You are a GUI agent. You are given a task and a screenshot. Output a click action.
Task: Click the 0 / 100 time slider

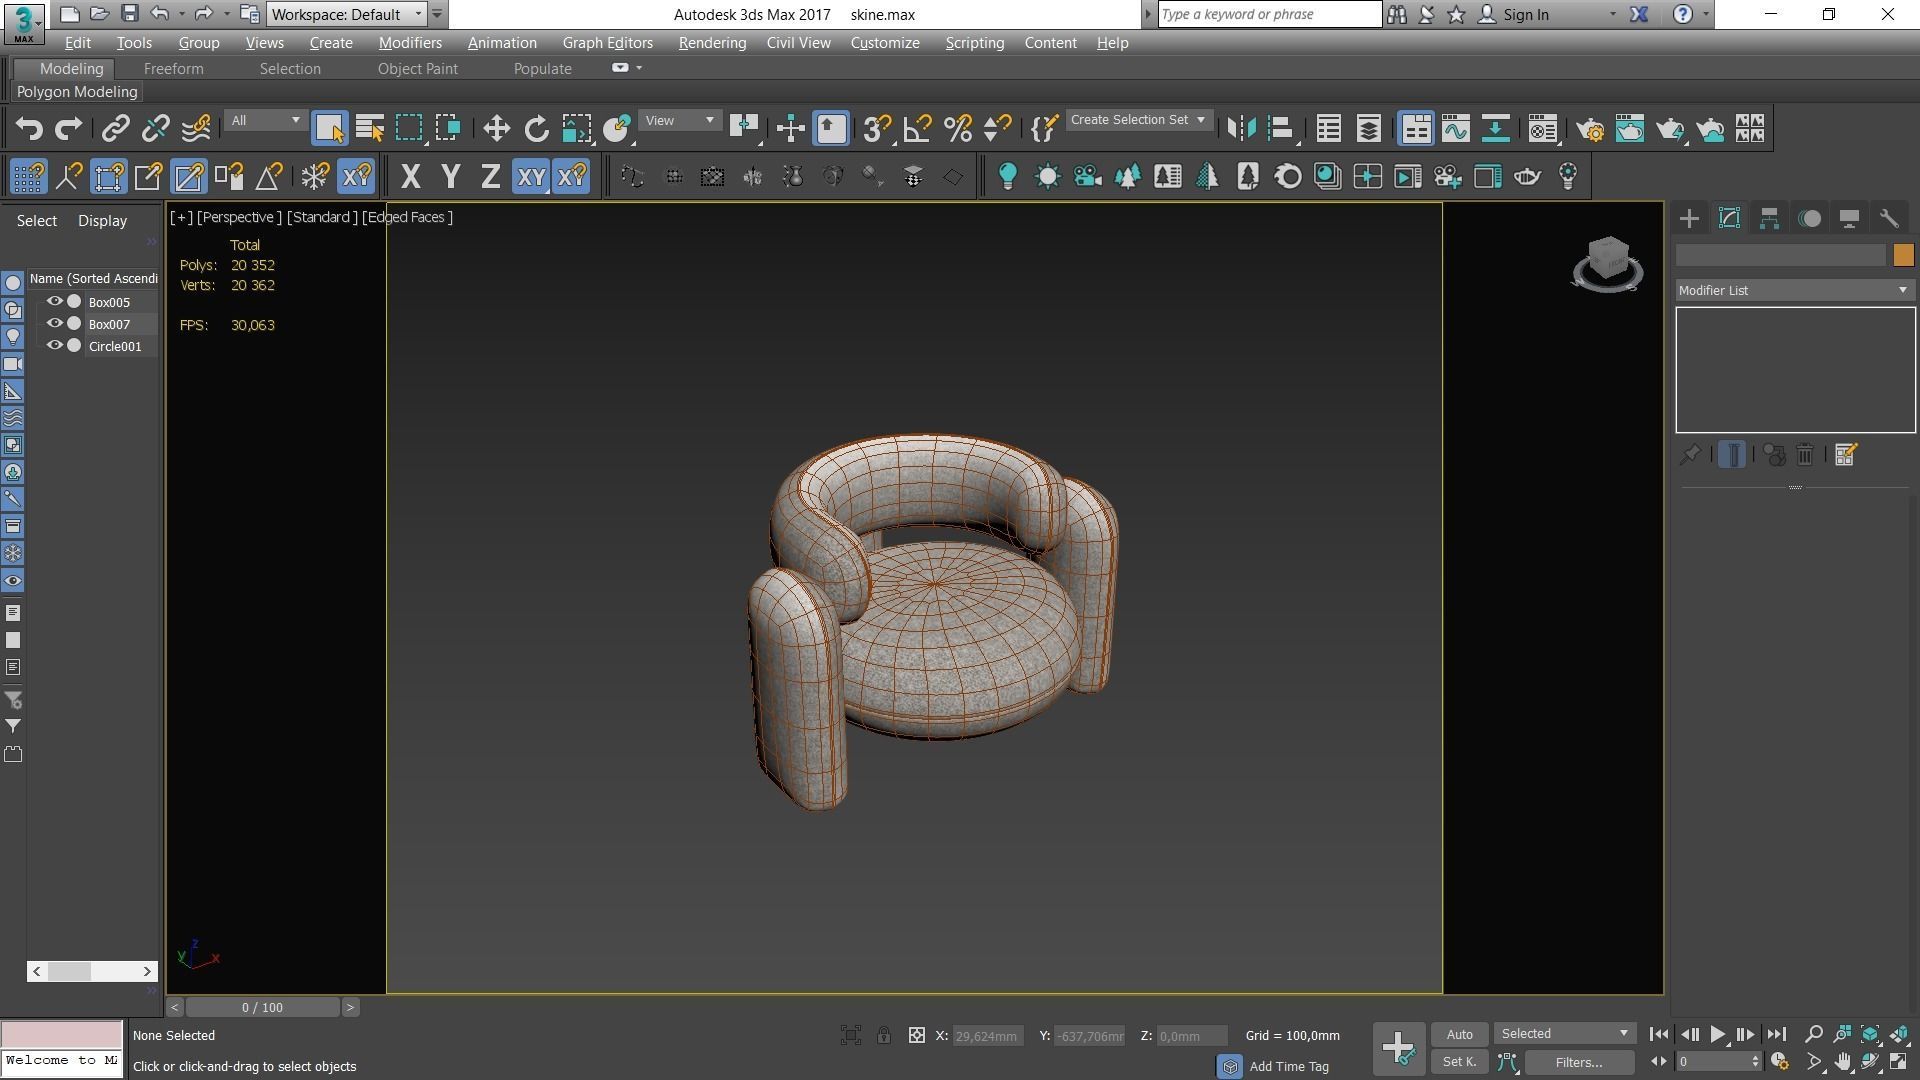point(262,1008)
